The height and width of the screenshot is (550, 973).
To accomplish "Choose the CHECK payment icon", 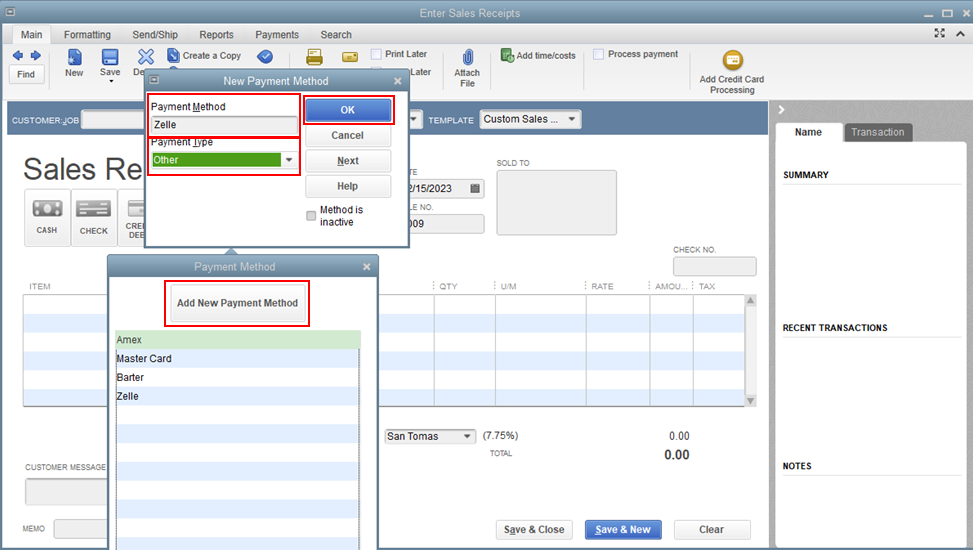I will point(94,217).
